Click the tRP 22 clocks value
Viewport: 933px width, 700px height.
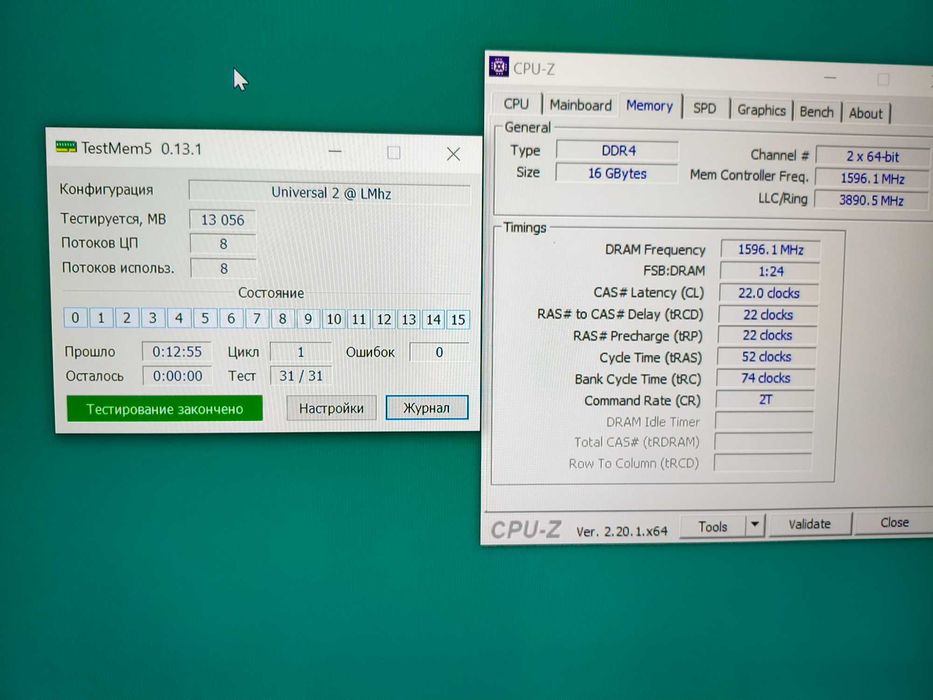[x=767, y=335]
